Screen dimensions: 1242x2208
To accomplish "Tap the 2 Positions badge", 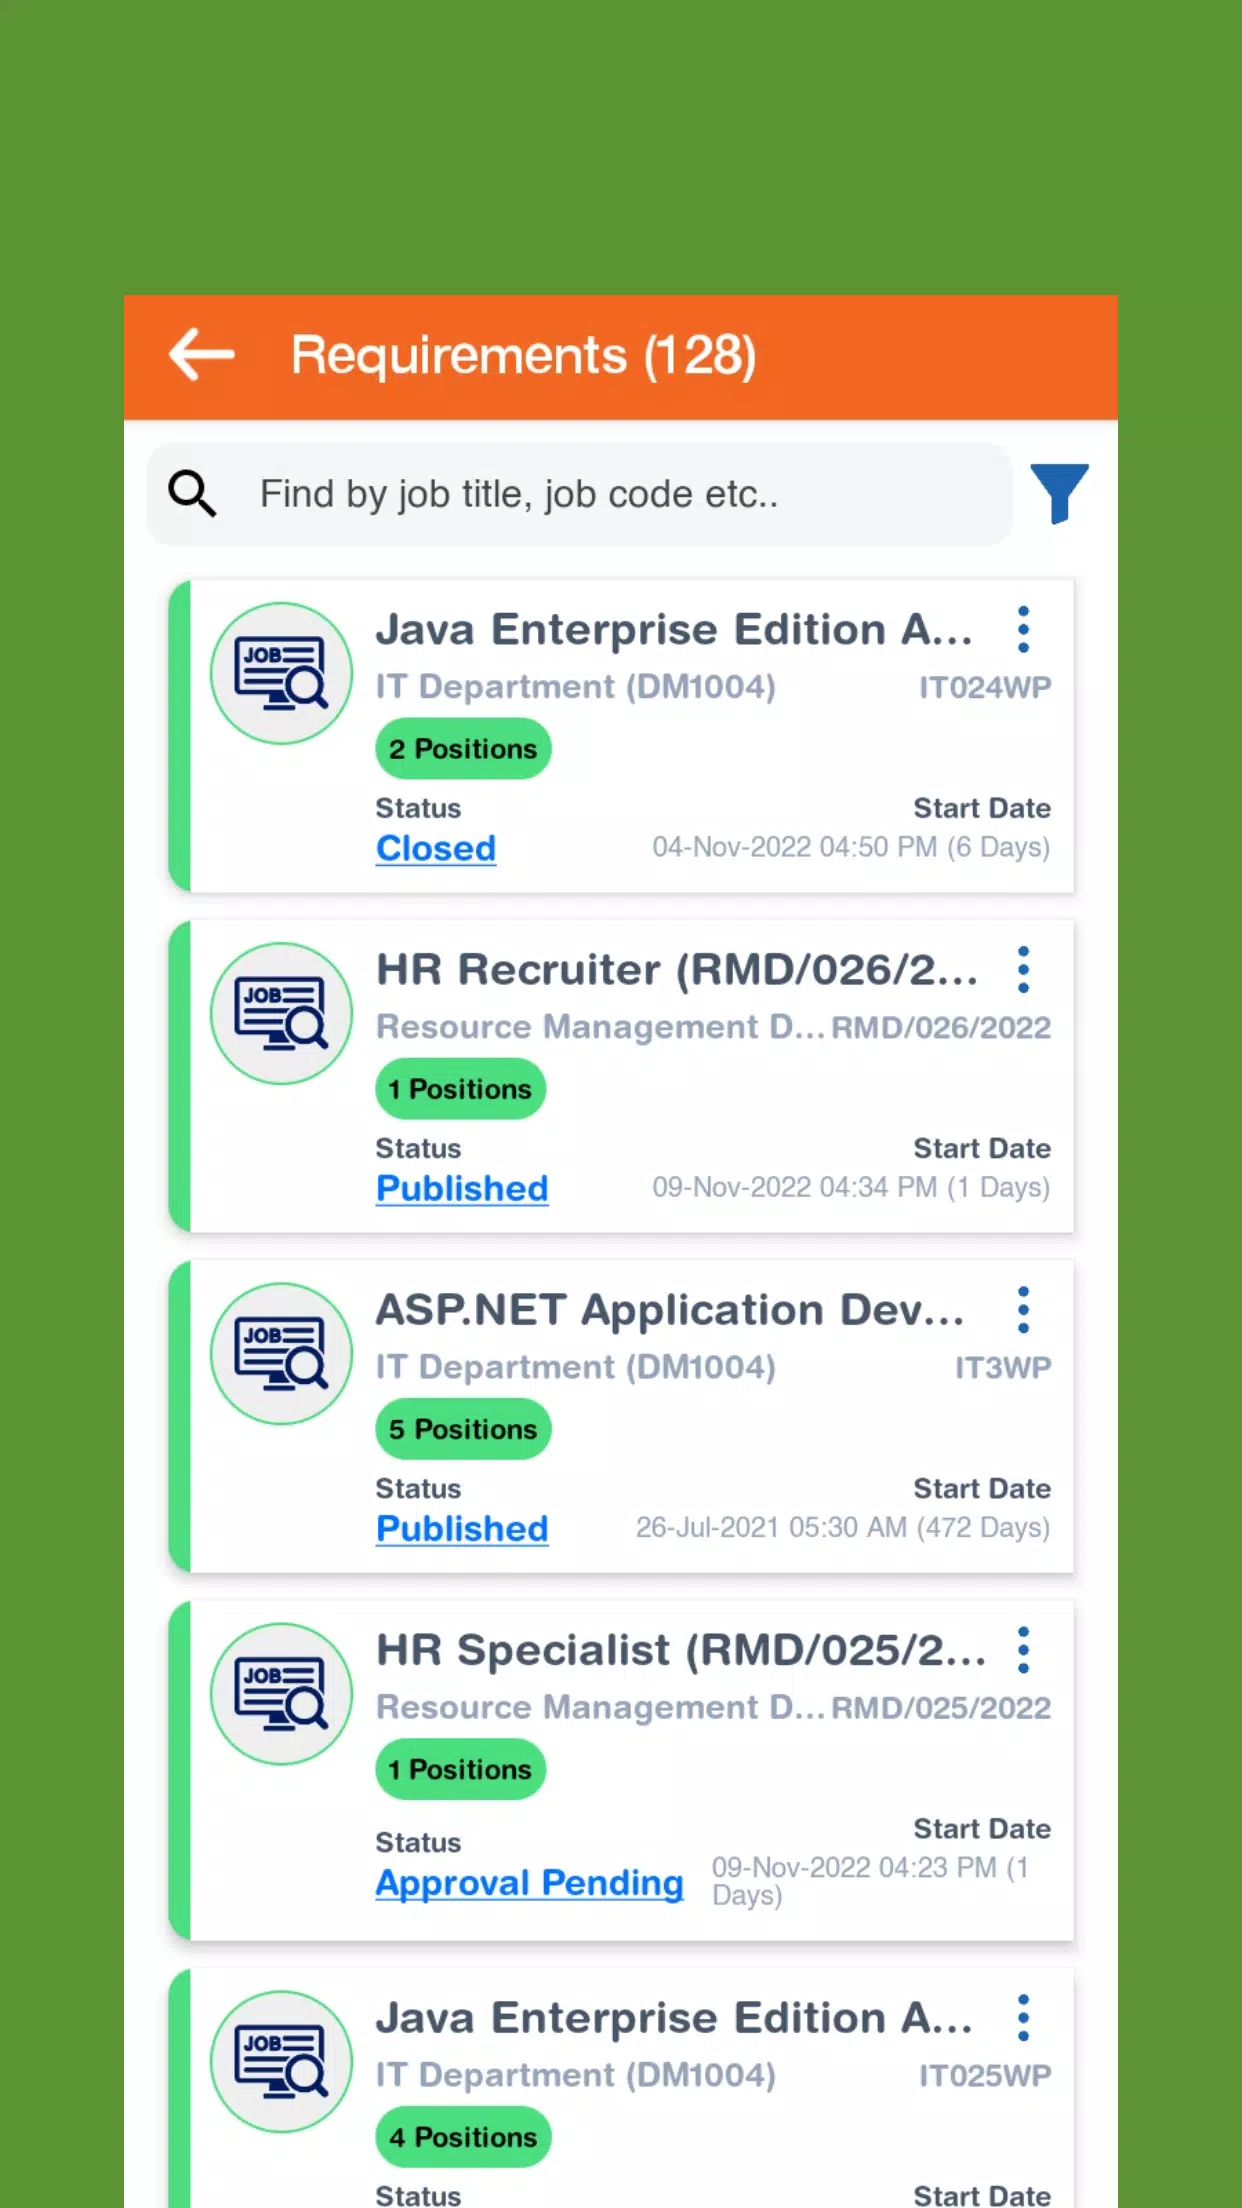I will [x=463, y=749].
